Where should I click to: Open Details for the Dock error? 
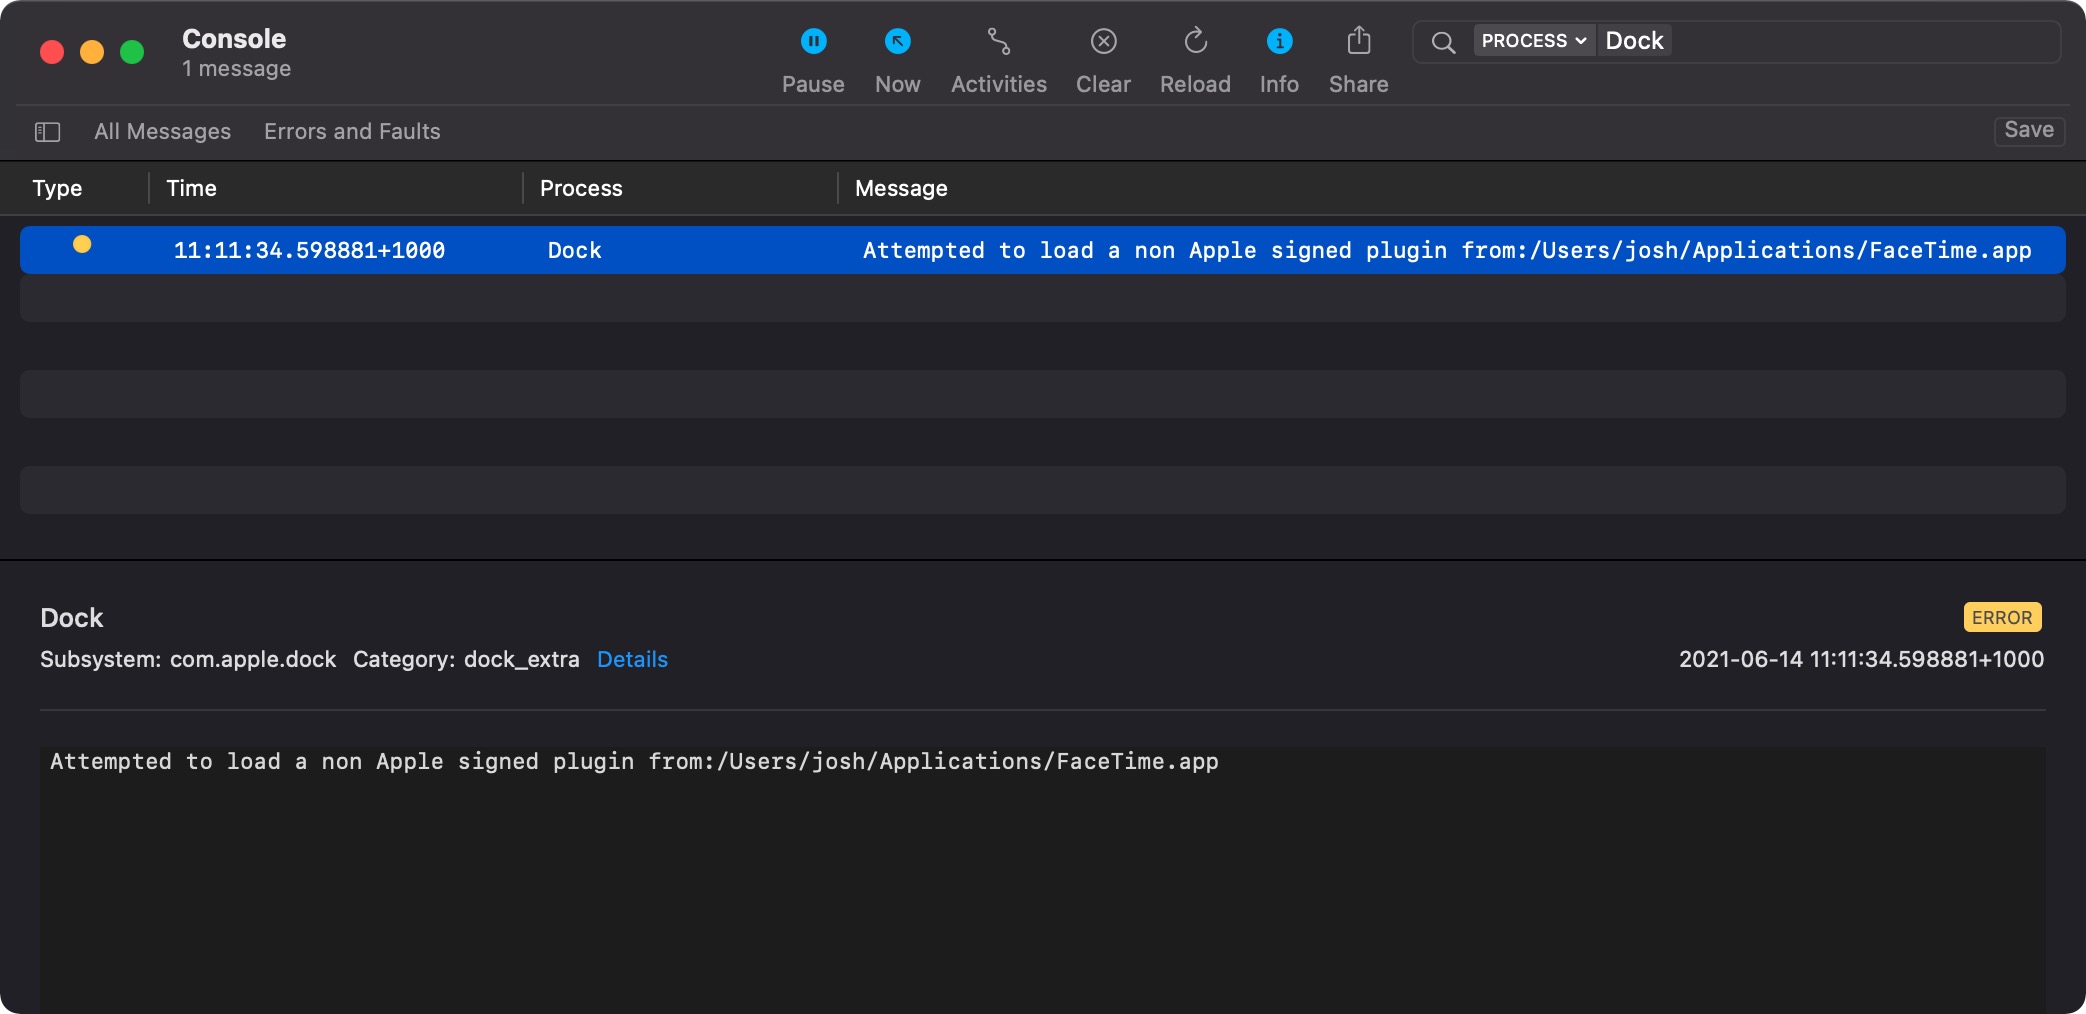(x=632, y=660)
